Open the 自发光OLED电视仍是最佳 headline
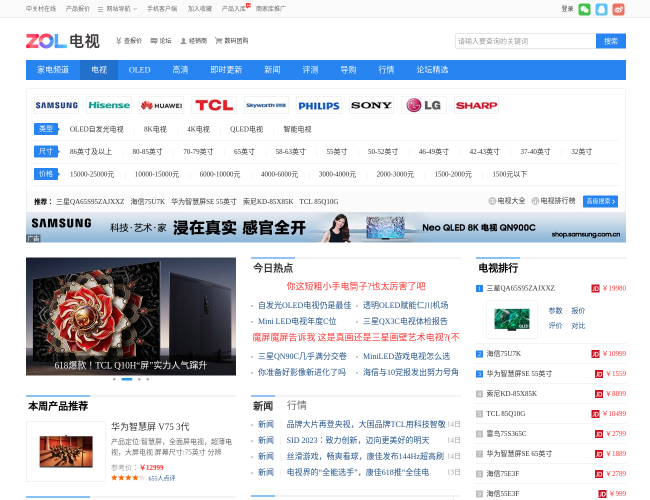 pos(304,305)
